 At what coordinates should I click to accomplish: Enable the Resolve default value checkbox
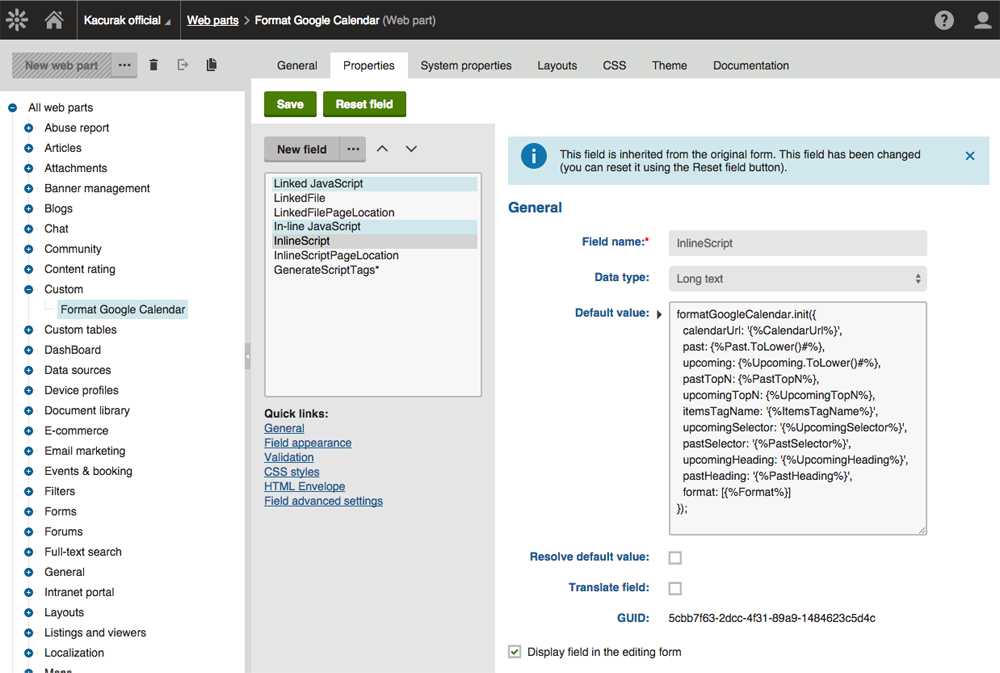click(x=675, y=557)
